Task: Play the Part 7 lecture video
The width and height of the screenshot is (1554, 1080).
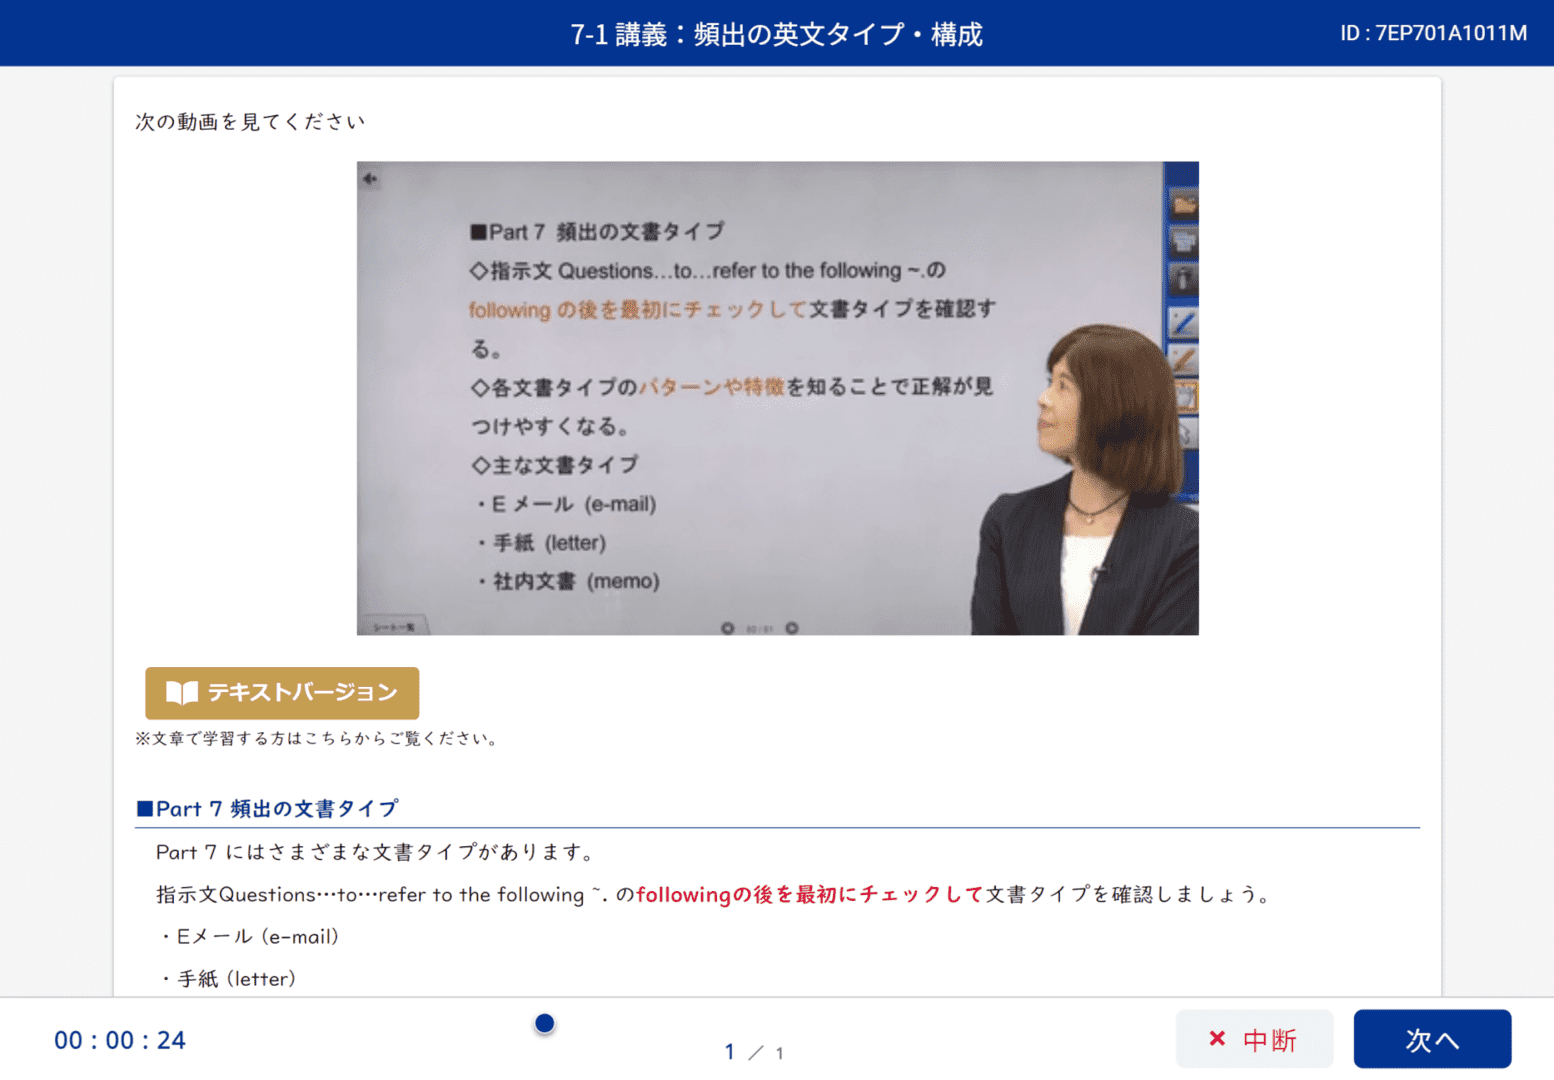Action: 777,398
